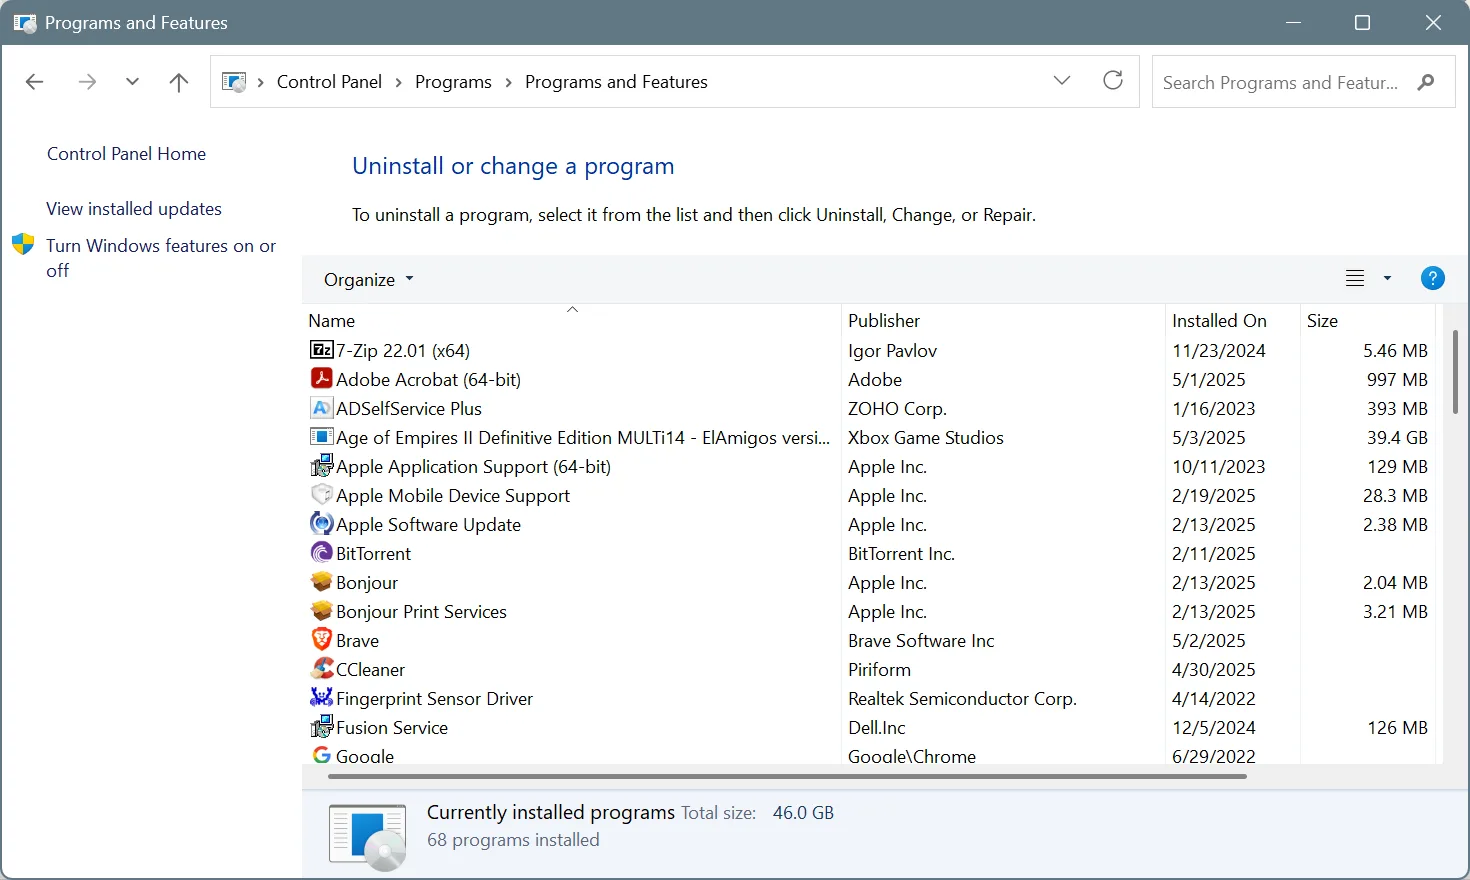Screen dimensions: 1470x880
Task: Click the 11/23/2024 install date
Action: click(1219, 350)
